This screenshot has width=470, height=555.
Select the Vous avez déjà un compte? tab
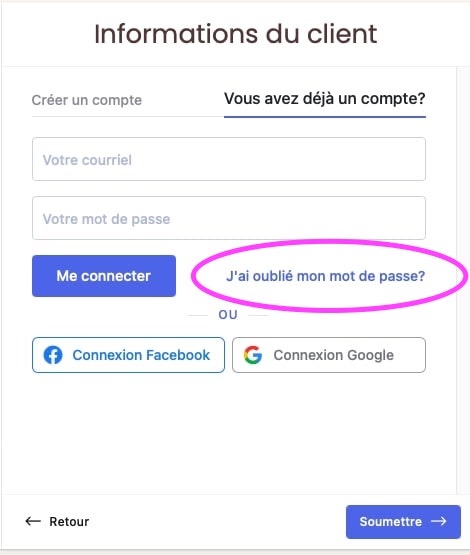pos(325,99)
